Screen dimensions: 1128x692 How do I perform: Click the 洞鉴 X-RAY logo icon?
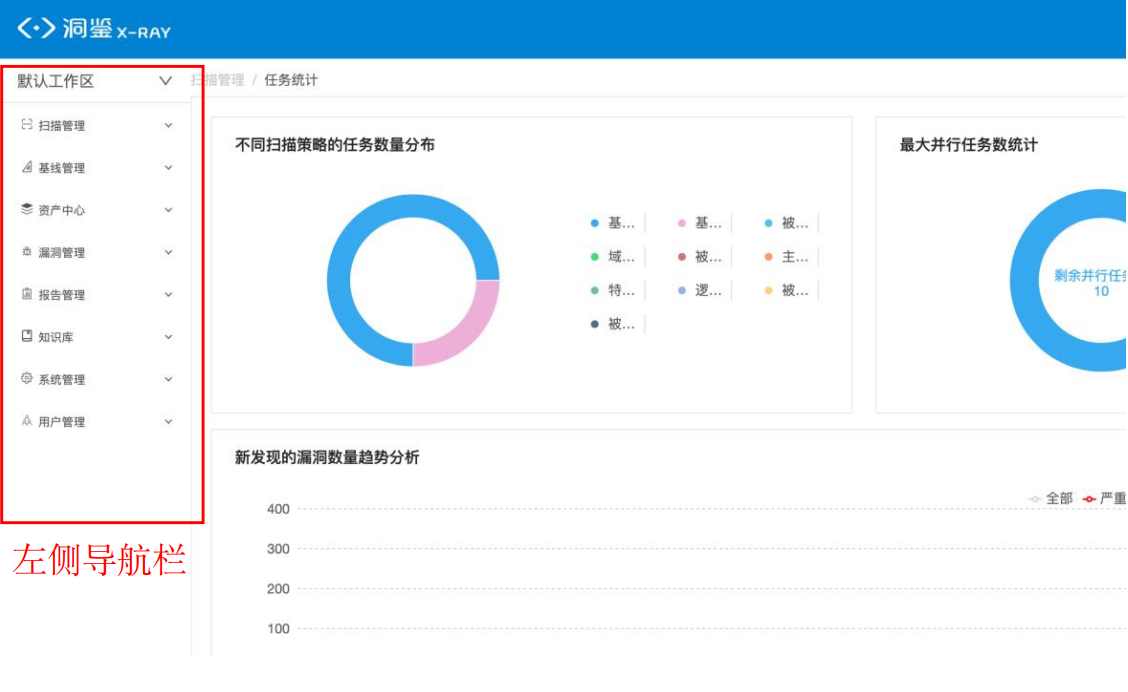(x=36, y=28)
